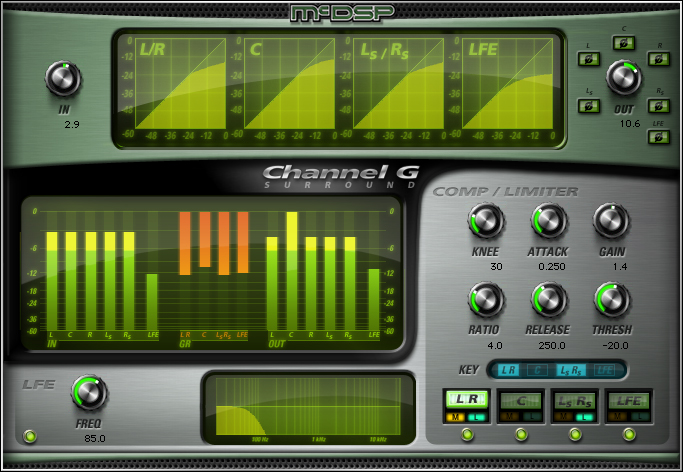
Task: Click the GAIN value 1.4
Action: coord(620,266)
